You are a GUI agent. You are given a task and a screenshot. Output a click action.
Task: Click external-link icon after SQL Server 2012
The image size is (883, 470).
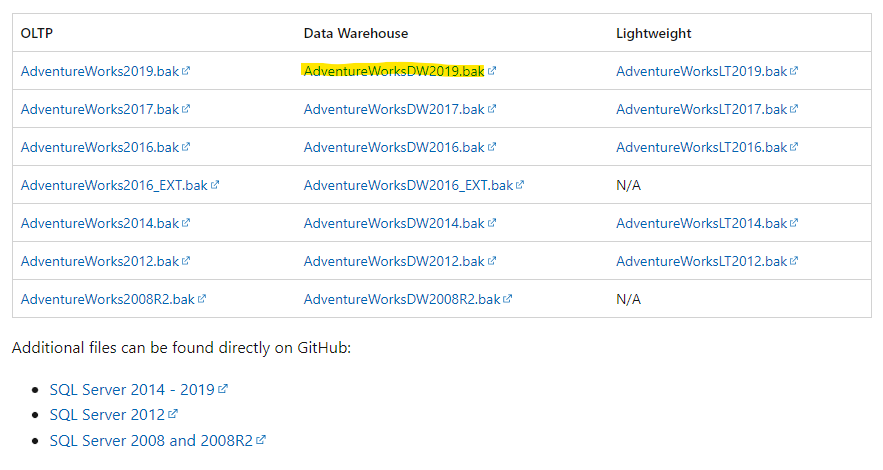click(173, 414)
